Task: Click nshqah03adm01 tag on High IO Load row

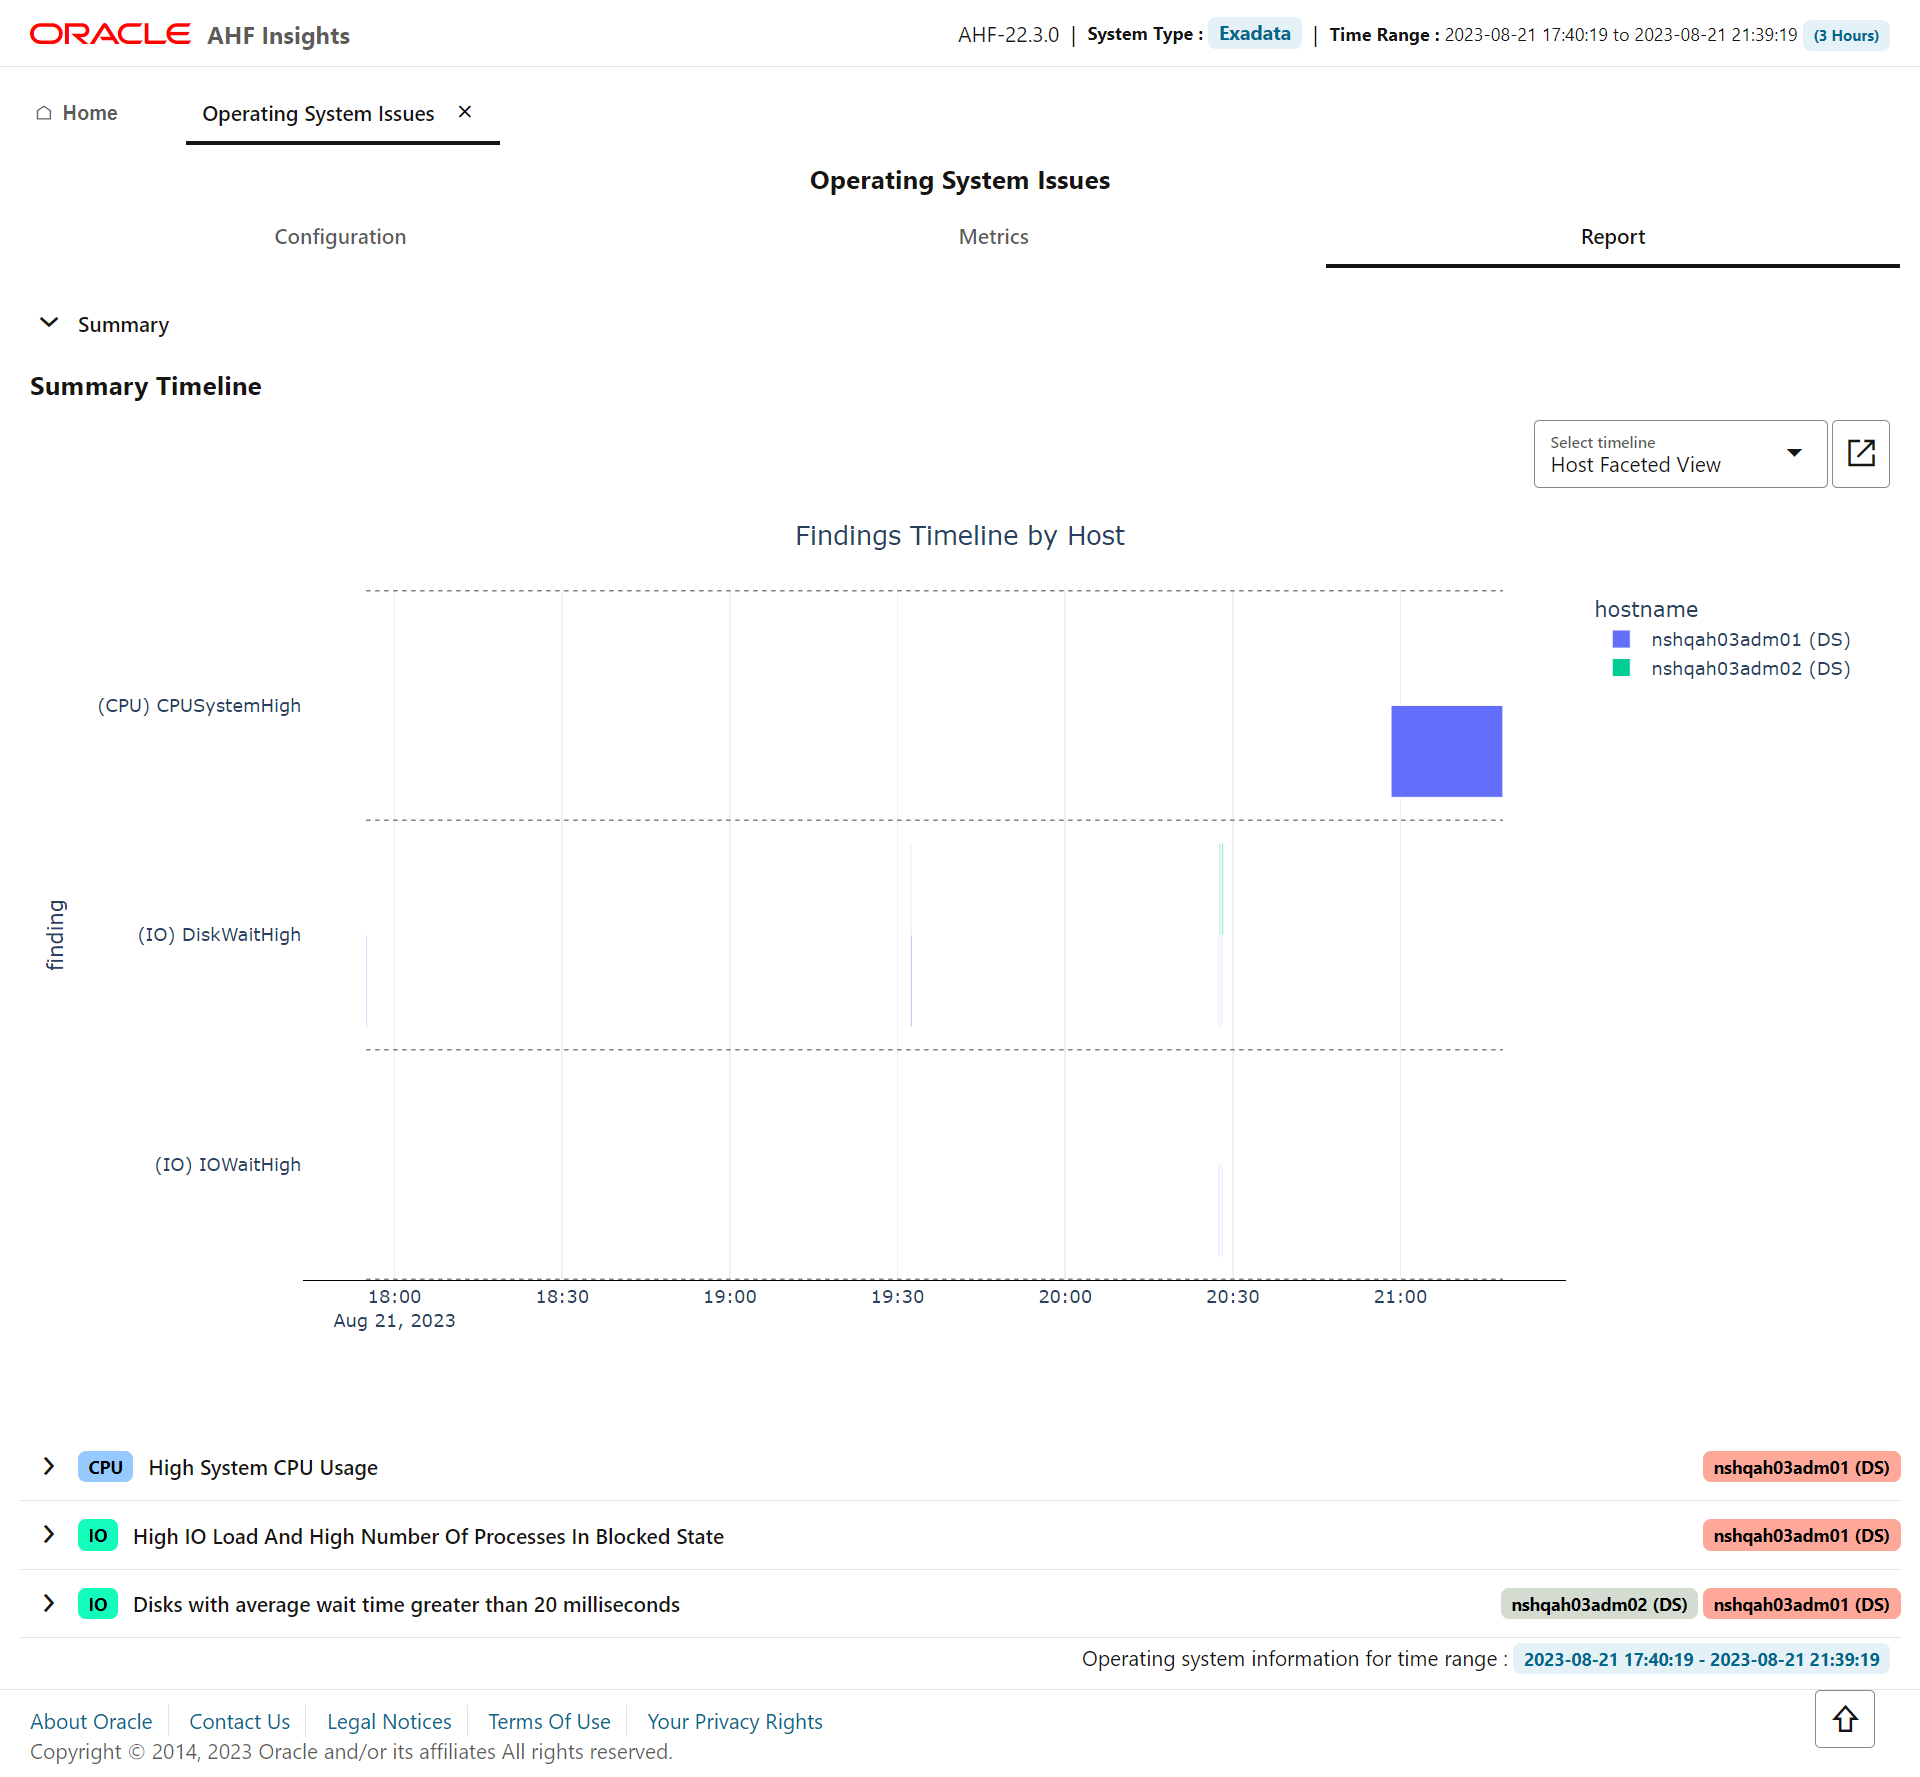Action: coord(1801,1535)
